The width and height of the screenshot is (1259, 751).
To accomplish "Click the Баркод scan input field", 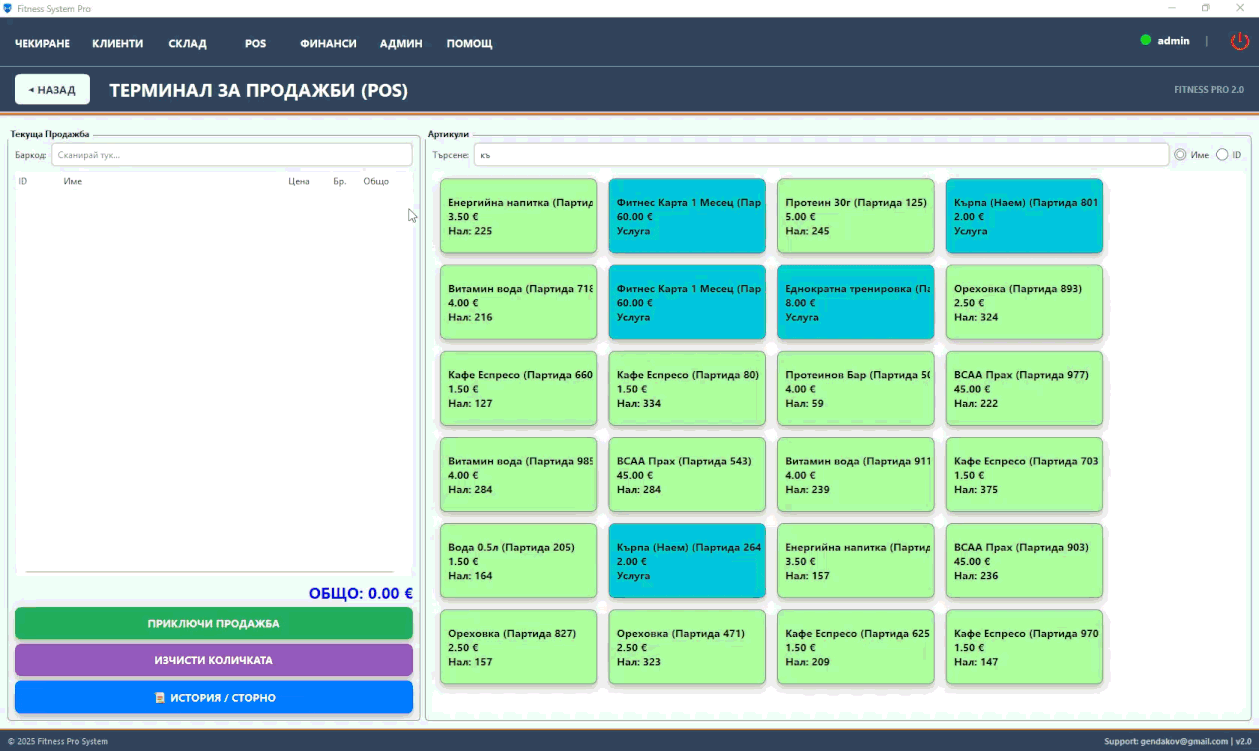I will click(231, 155).
